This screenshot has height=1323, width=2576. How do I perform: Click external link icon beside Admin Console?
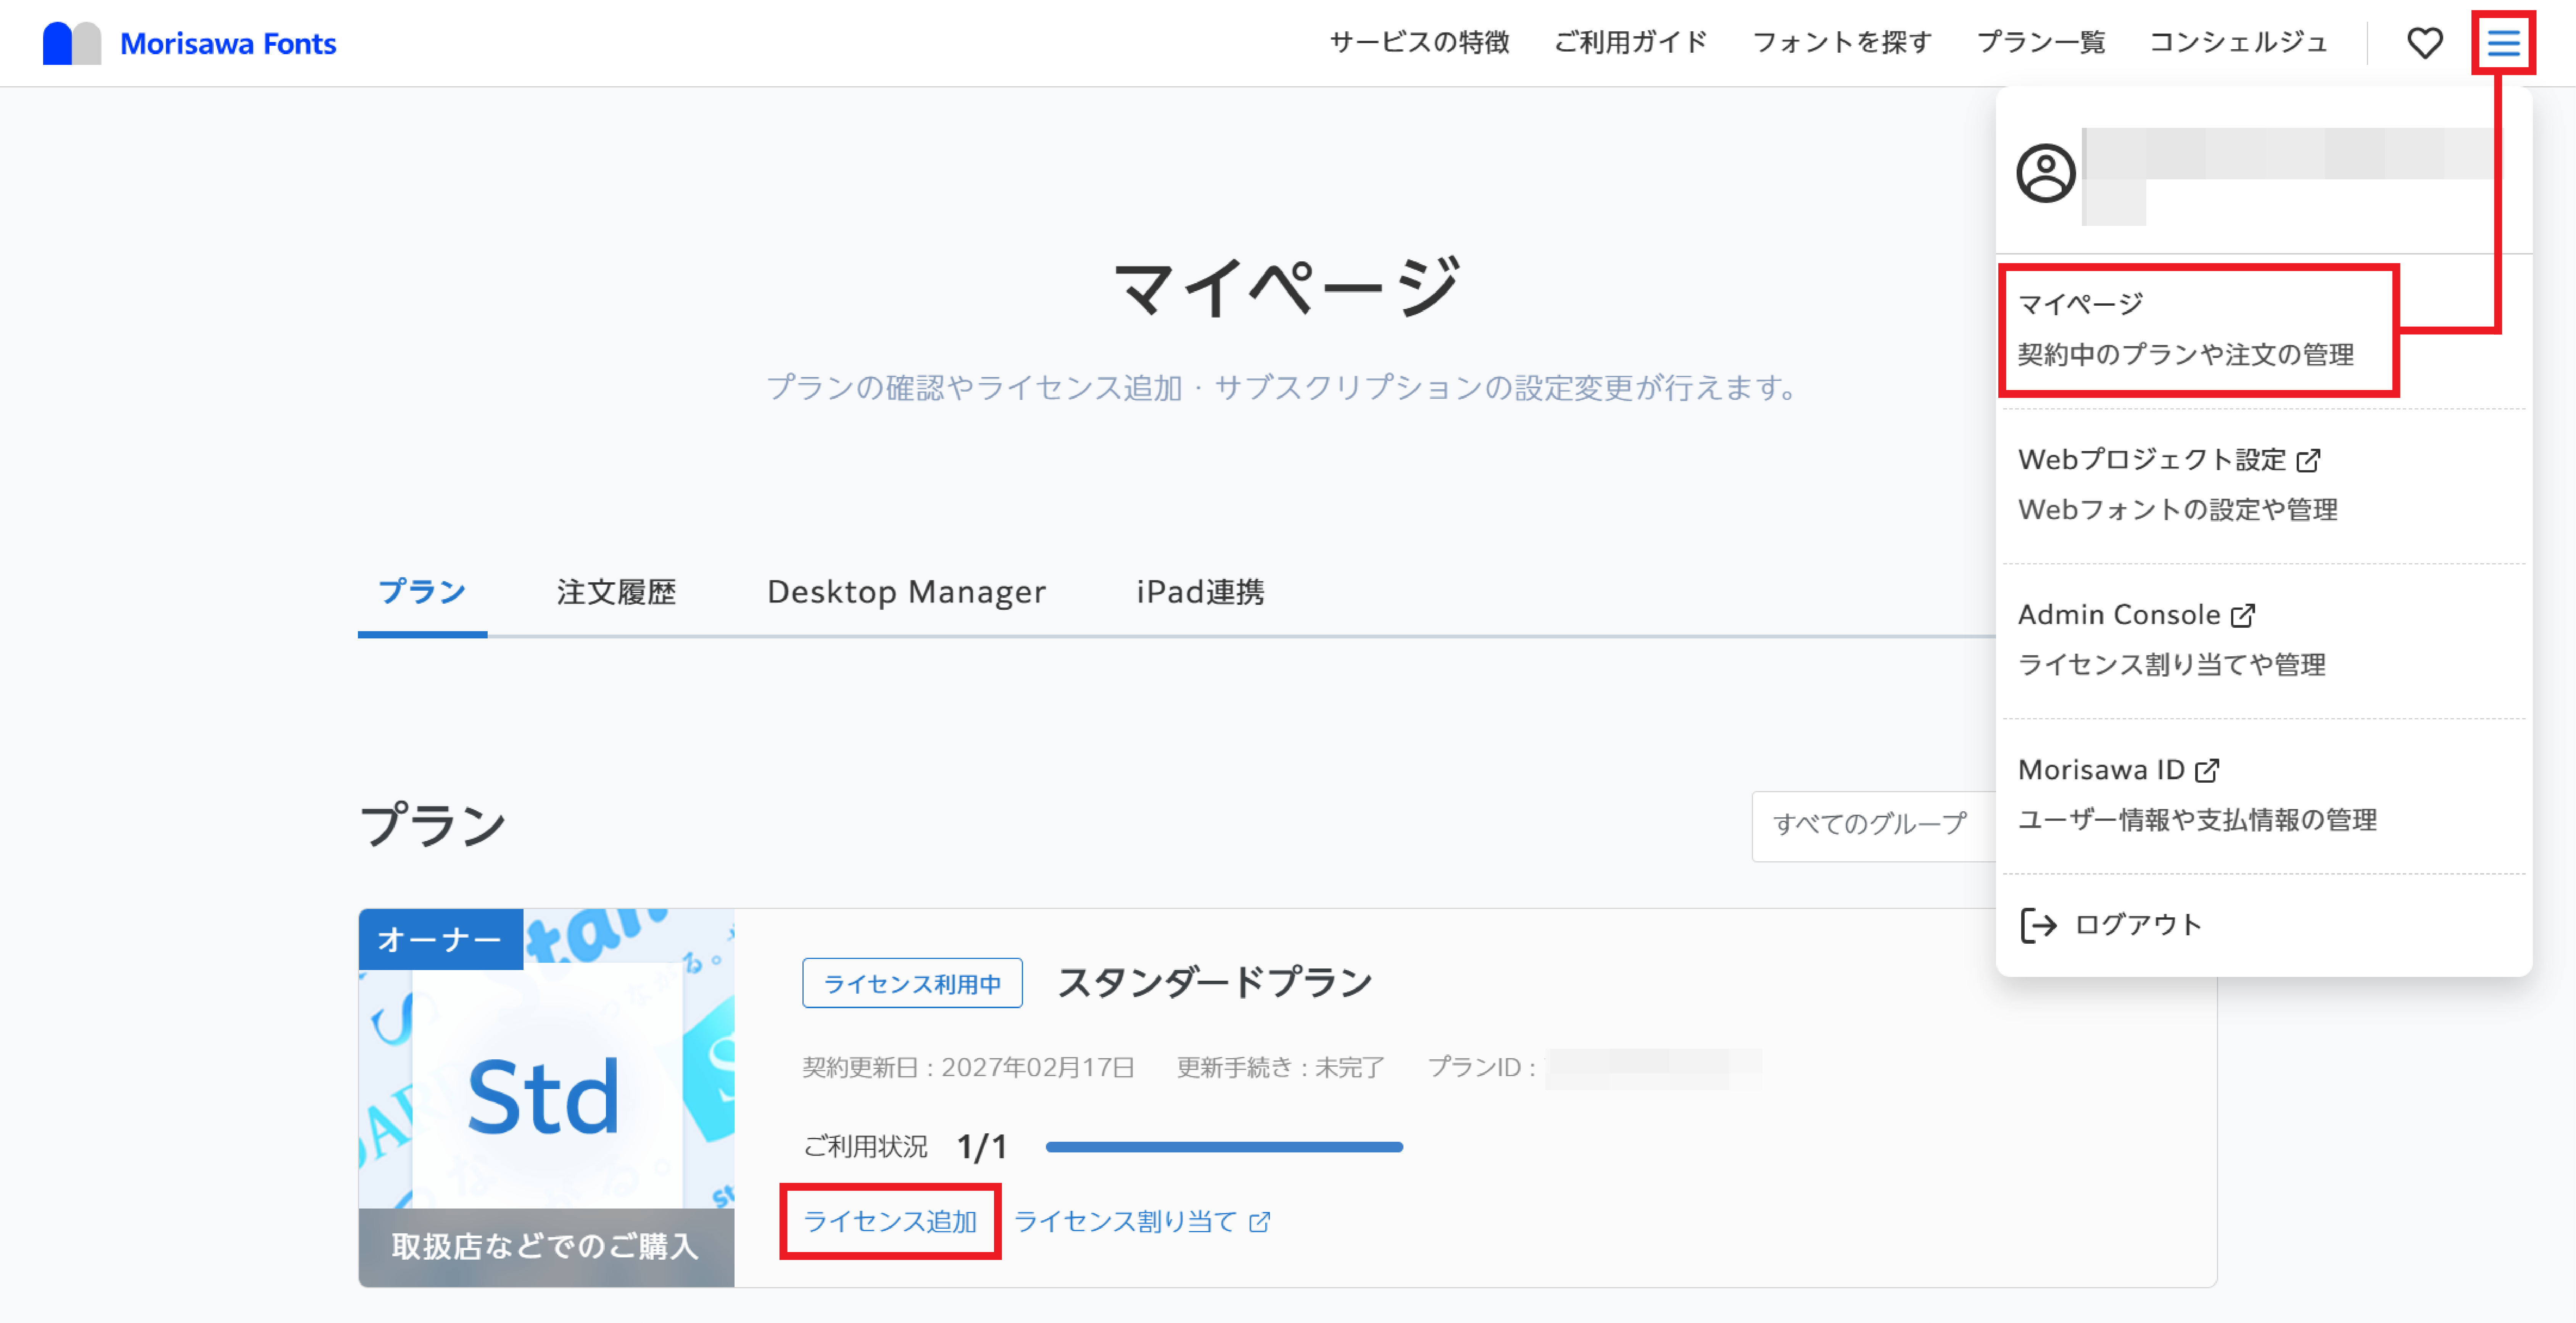[2243, 615]
